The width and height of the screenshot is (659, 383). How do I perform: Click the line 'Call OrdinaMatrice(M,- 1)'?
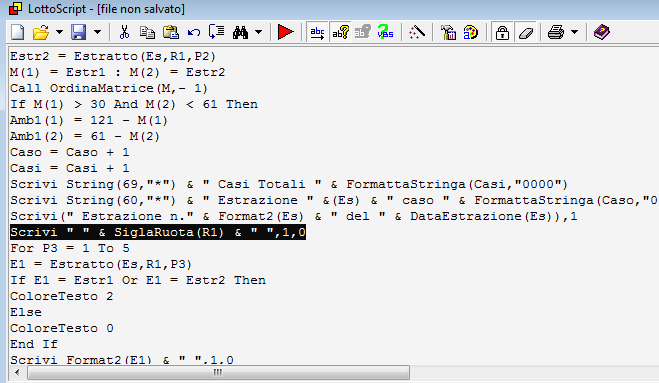point(109,88)
